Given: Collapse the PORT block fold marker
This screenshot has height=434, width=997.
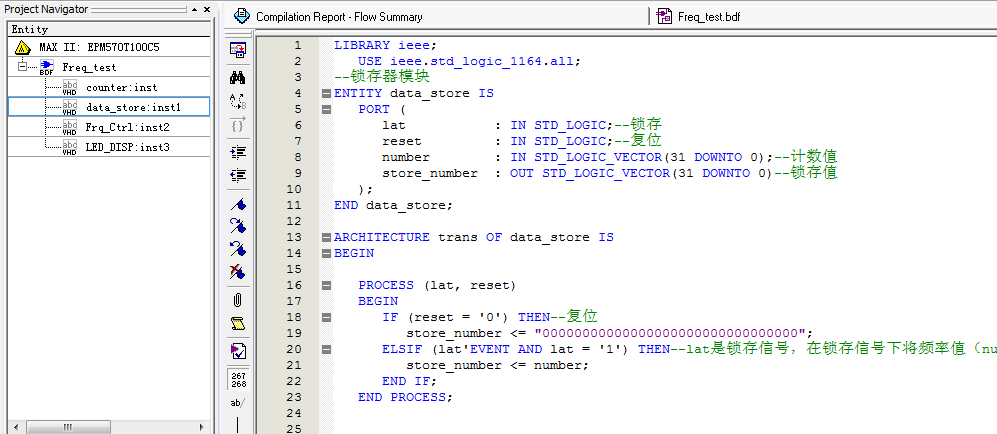Looking at the screenshot, I should point(327,109).
